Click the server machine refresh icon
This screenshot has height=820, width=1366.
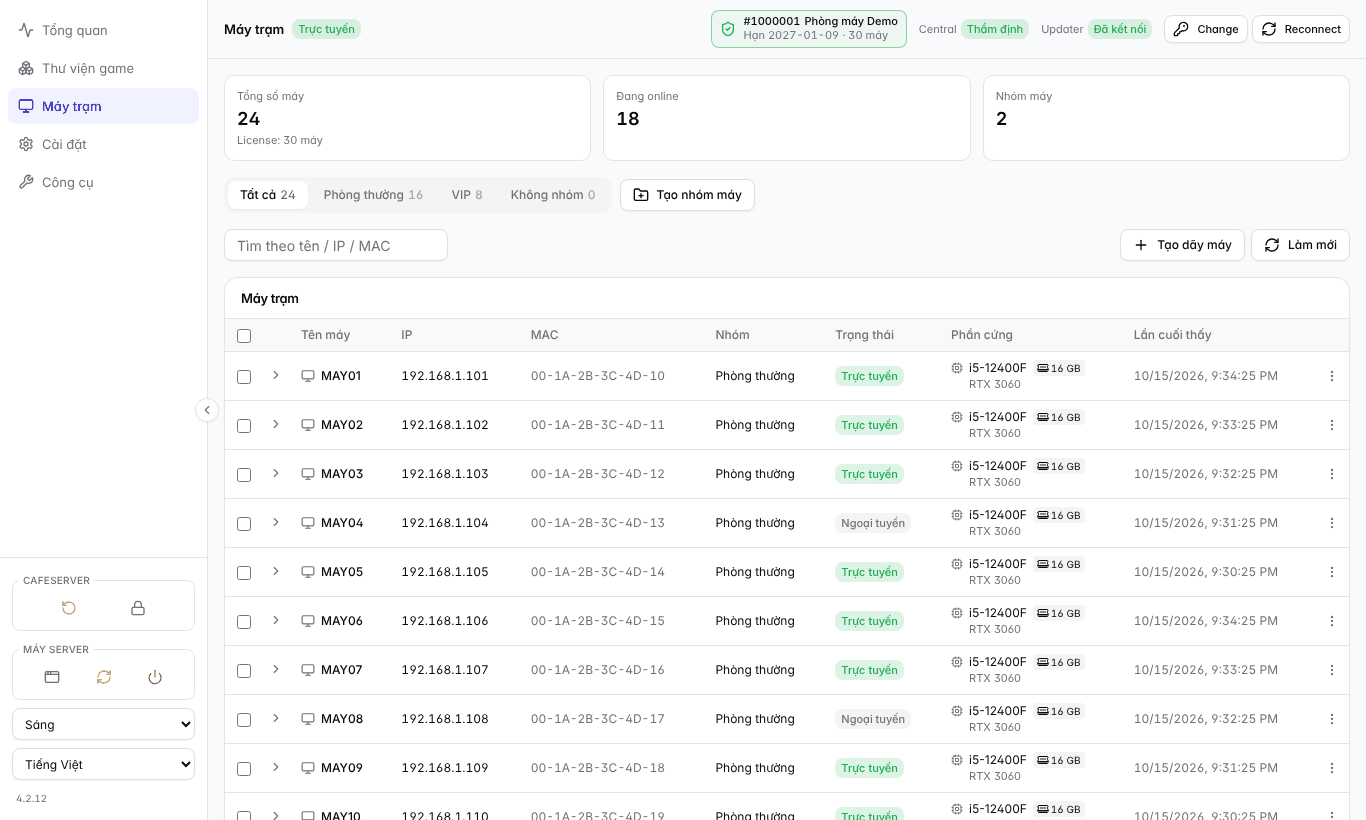click(104, 677)
